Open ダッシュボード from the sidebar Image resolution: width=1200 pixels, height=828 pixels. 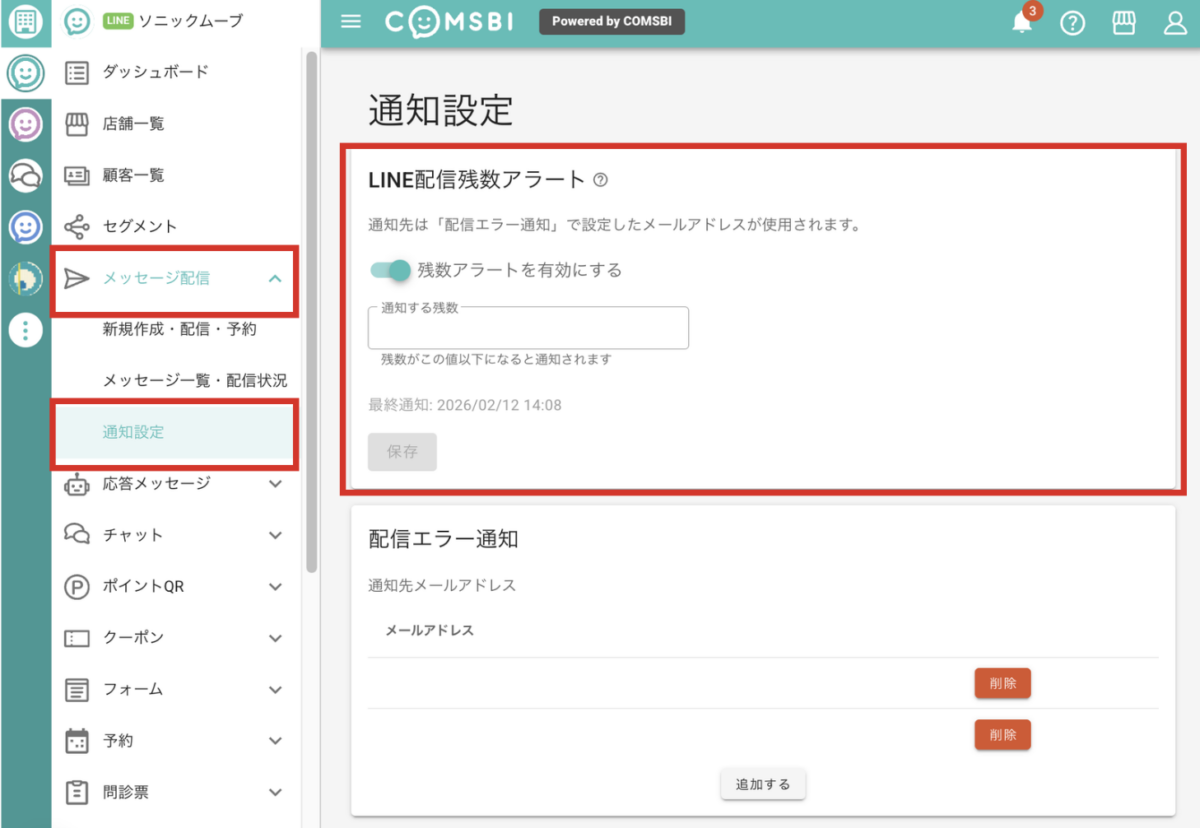point(155,72)
